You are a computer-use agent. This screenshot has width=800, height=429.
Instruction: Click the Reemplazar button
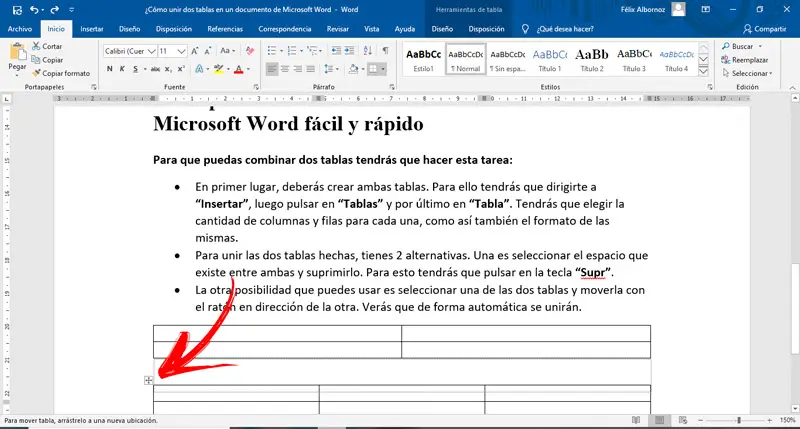pyautogui.click(x=745, y=60)
